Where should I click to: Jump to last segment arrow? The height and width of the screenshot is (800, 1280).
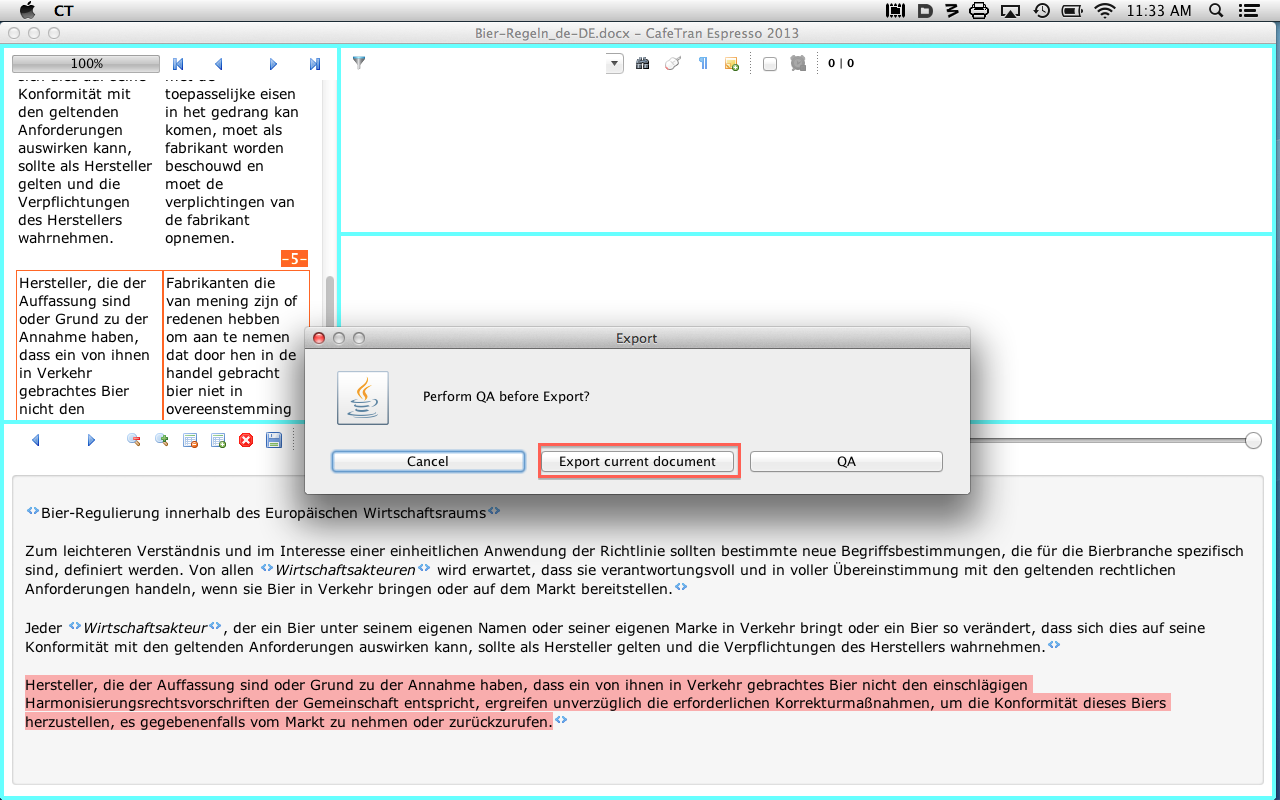pyautogui.click(x=315, y=64)
